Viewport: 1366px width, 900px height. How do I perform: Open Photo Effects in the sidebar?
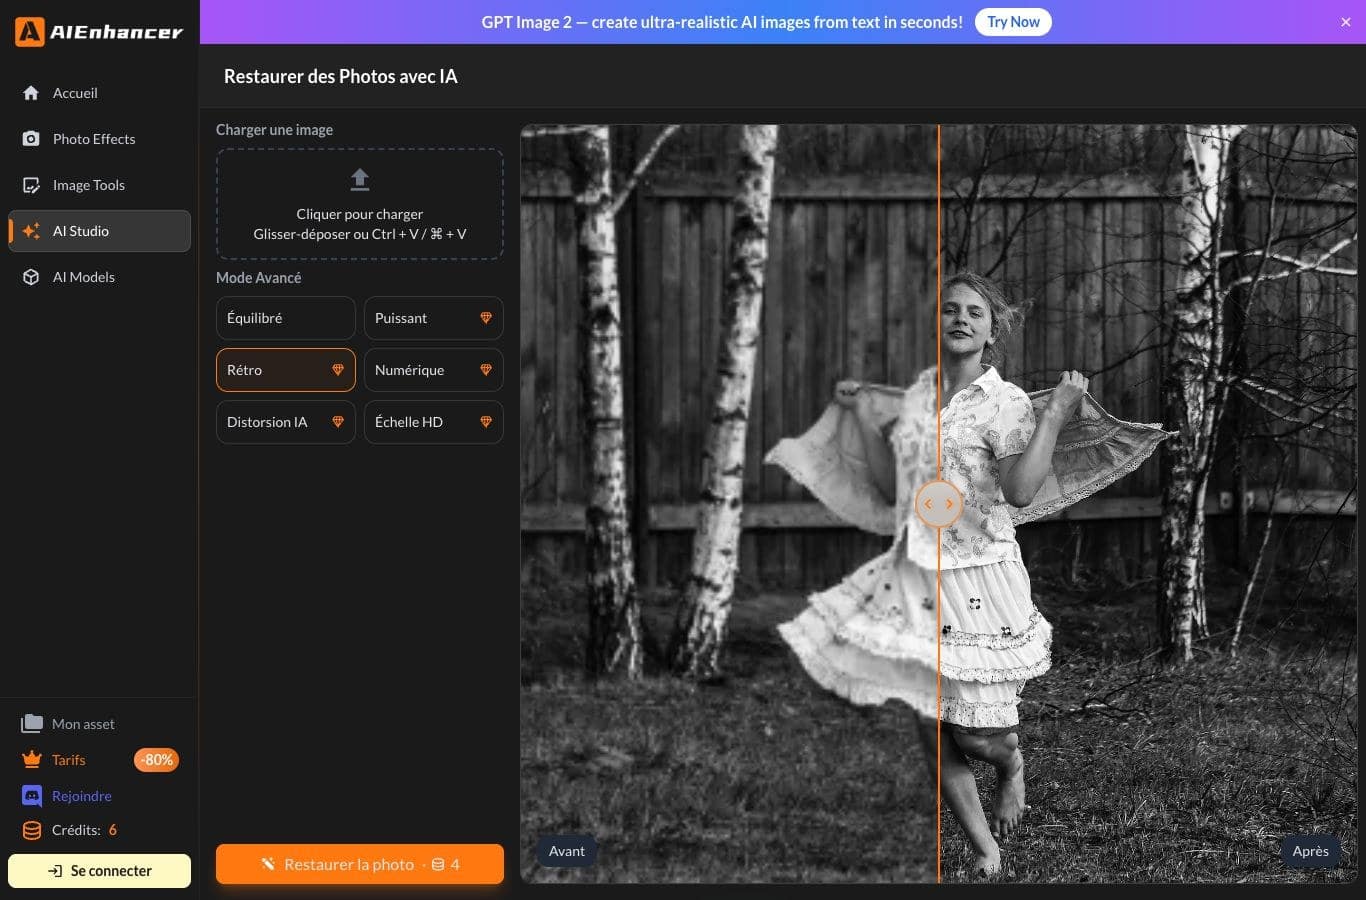coord(99,139)
